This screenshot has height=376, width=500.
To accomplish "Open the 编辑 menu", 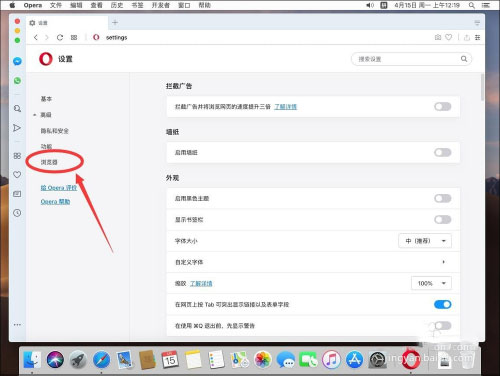I will click(76, 5).
